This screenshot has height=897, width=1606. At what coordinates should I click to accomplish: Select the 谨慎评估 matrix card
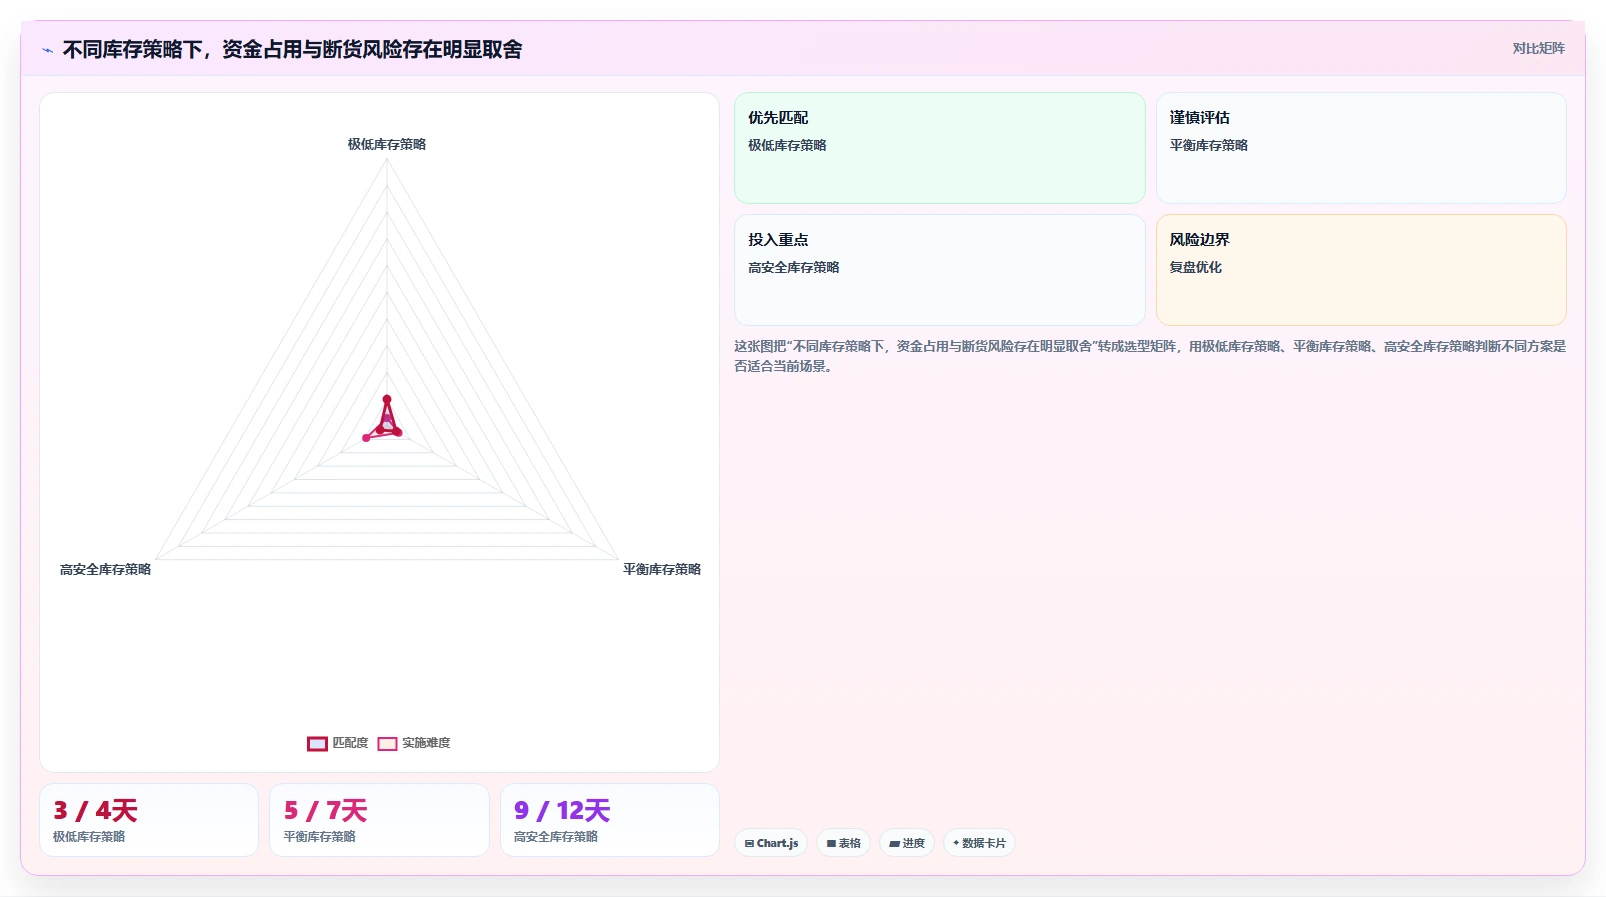coord(1361,148)
